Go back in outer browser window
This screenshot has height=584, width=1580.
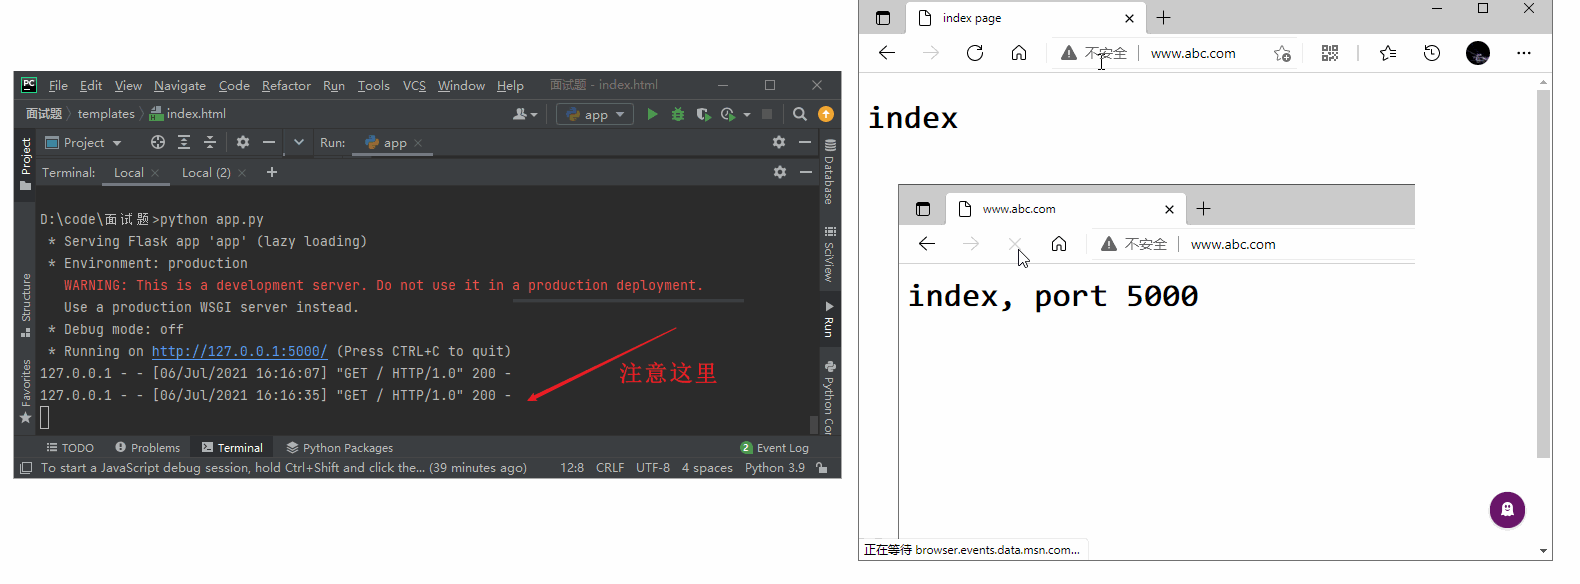(x=887, y=53)
